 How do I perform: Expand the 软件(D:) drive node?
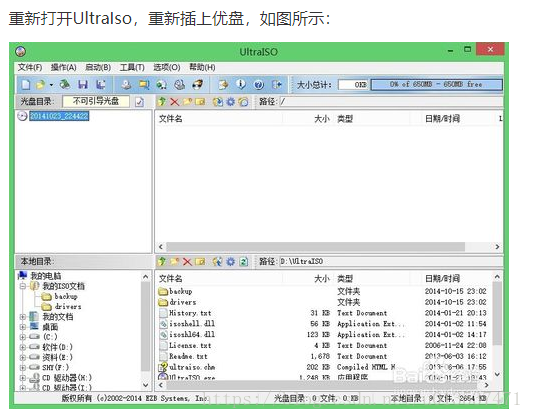coord(23,347)
